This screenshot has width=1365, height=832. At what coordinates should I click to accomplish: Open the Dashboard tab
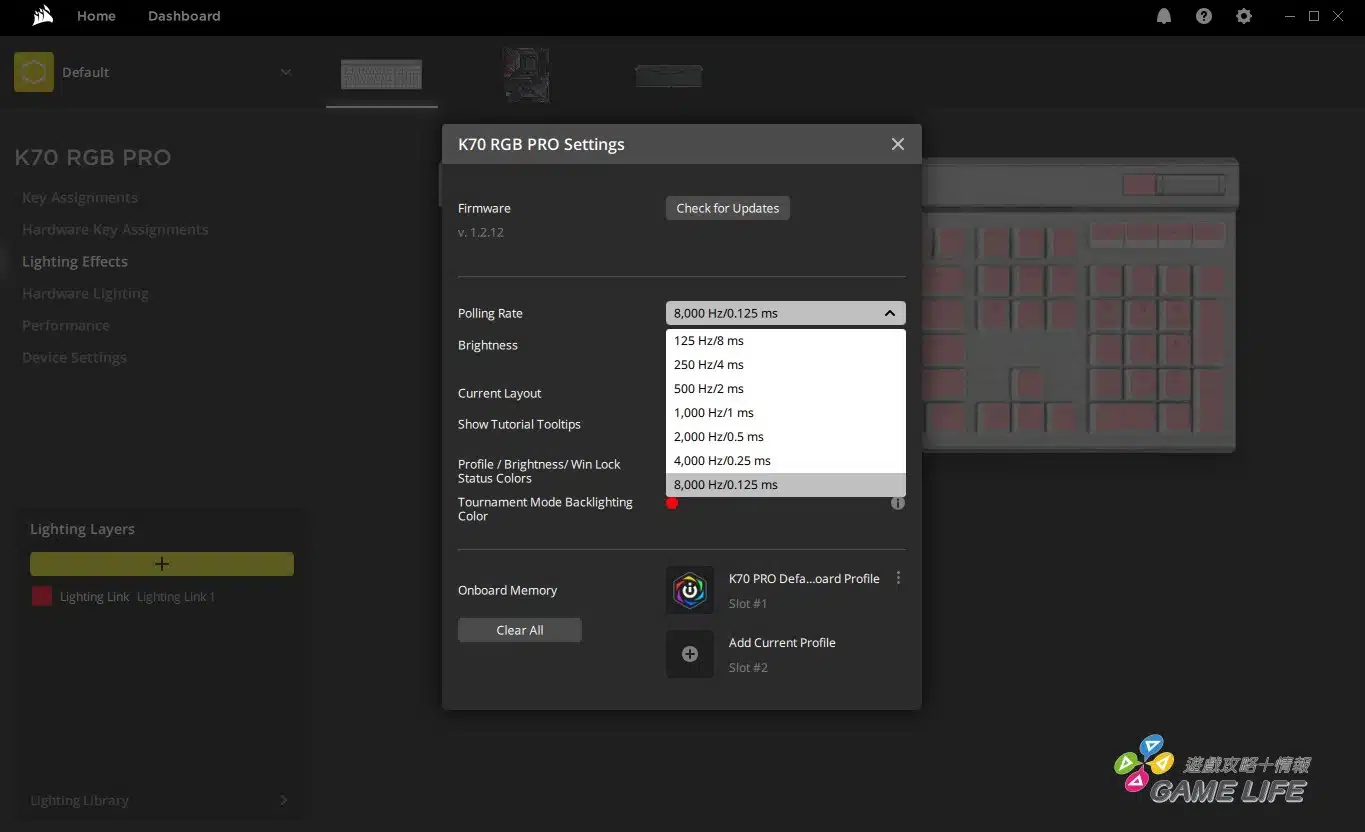pyautogui.click(x=184, y=16)
